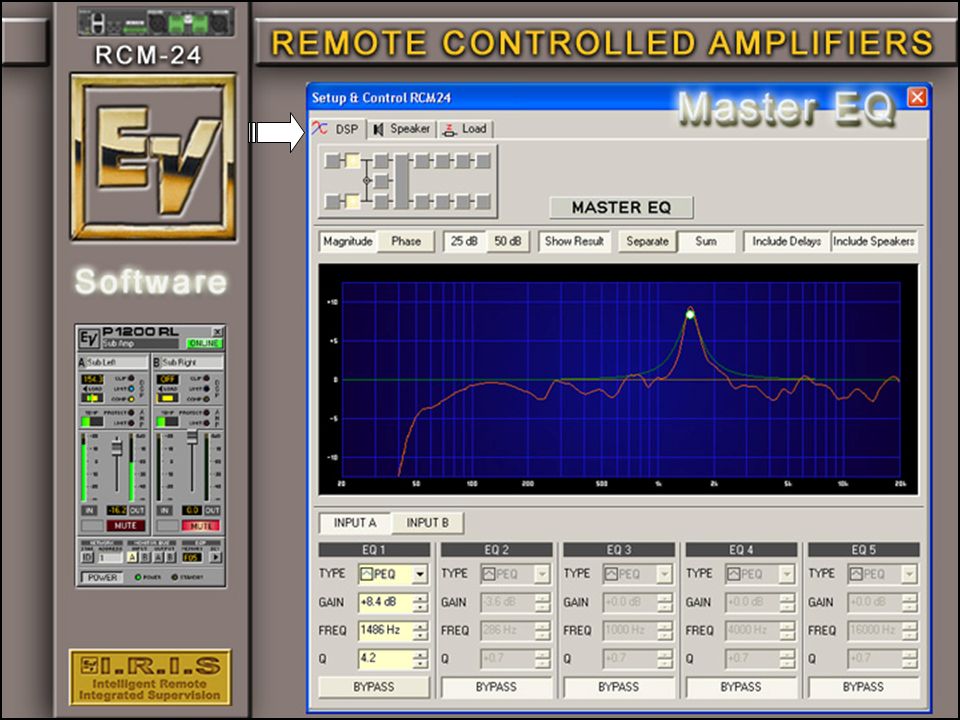Screen dimensions: 960x720
Task: Close the P1200 RL amplifier panel
Action: (217, 332)
